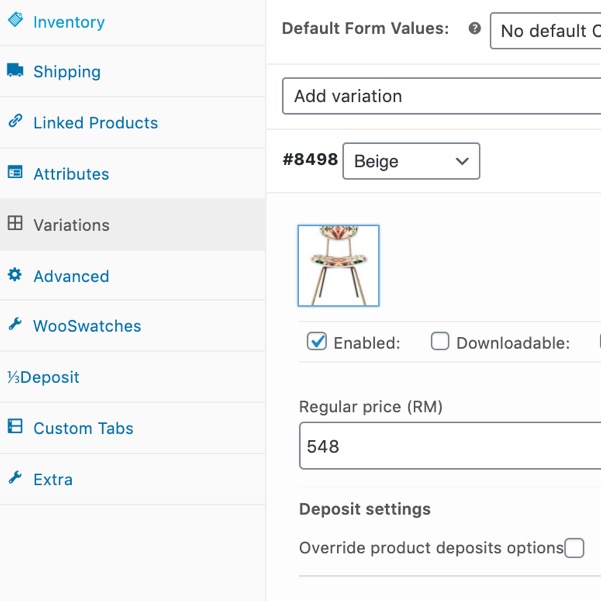The width and height of the screenshot is (601, 601).
Task: Click the Default Form Values help icon
Action: click(x=475, y=28)
